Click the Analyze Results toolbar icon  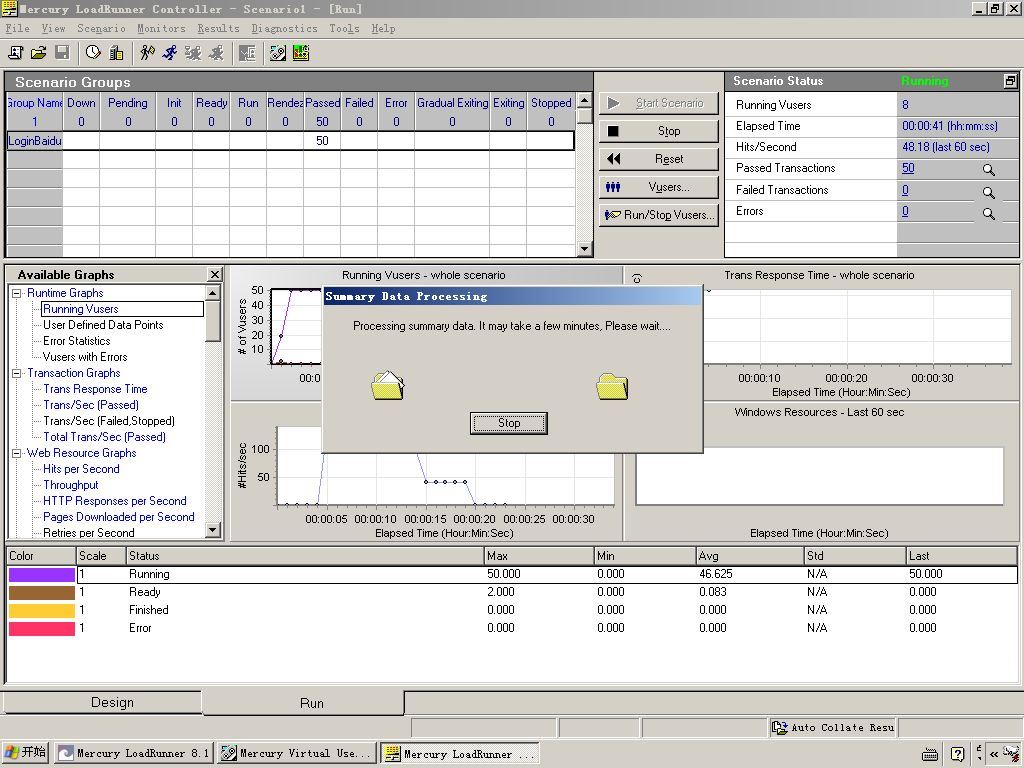click(278, 53)
